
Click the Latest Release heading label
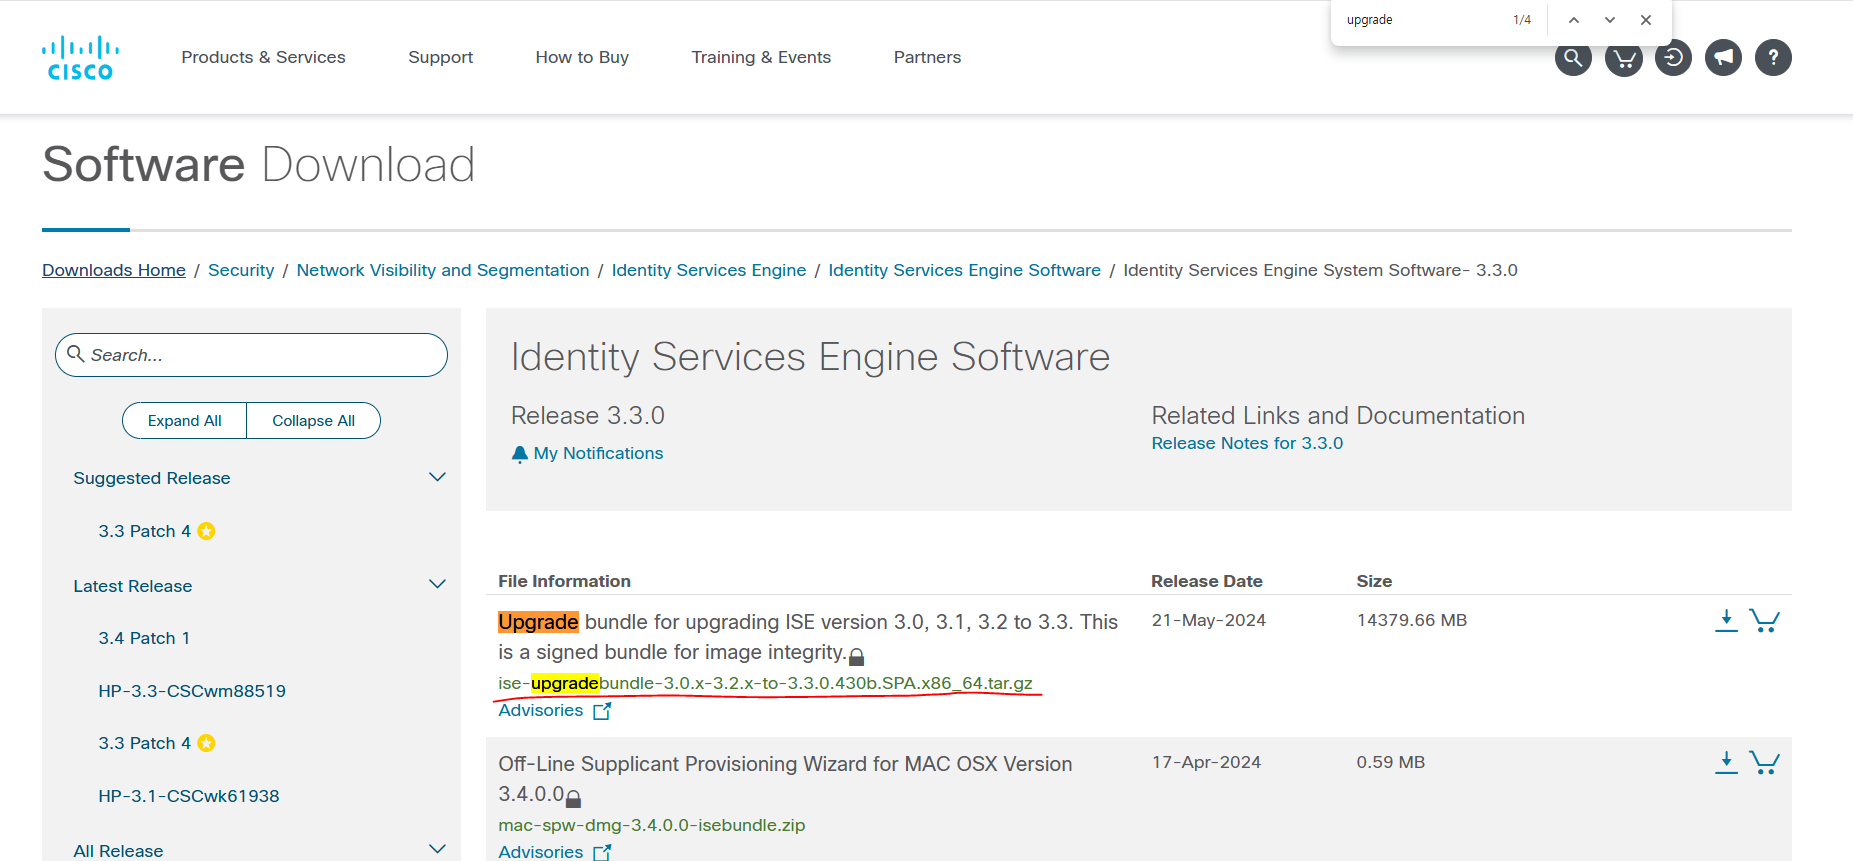point(133,586)
